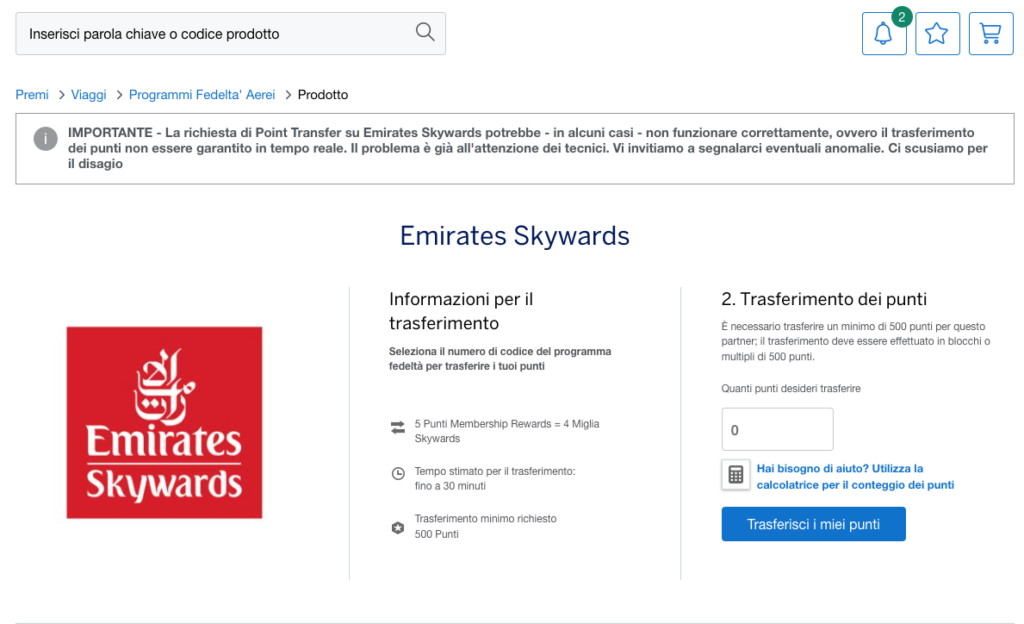Click Prodotto breadcrumb item

click(323, 95)
